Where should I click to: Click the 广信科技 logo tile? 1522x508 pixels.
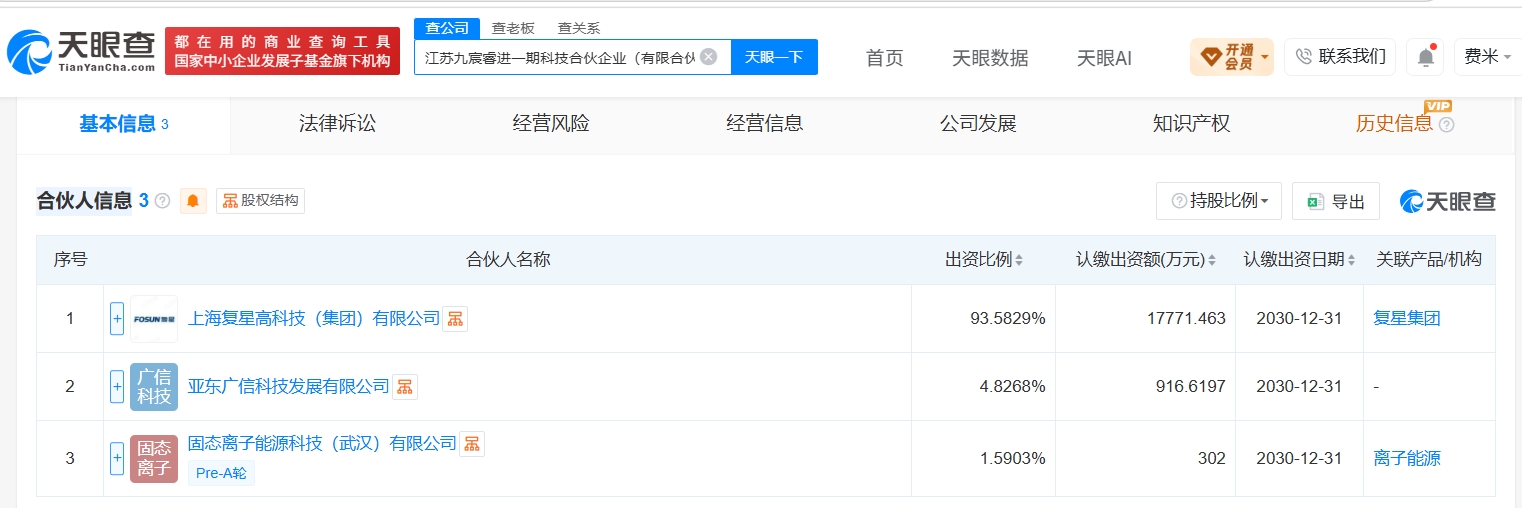tap(154, 387)
